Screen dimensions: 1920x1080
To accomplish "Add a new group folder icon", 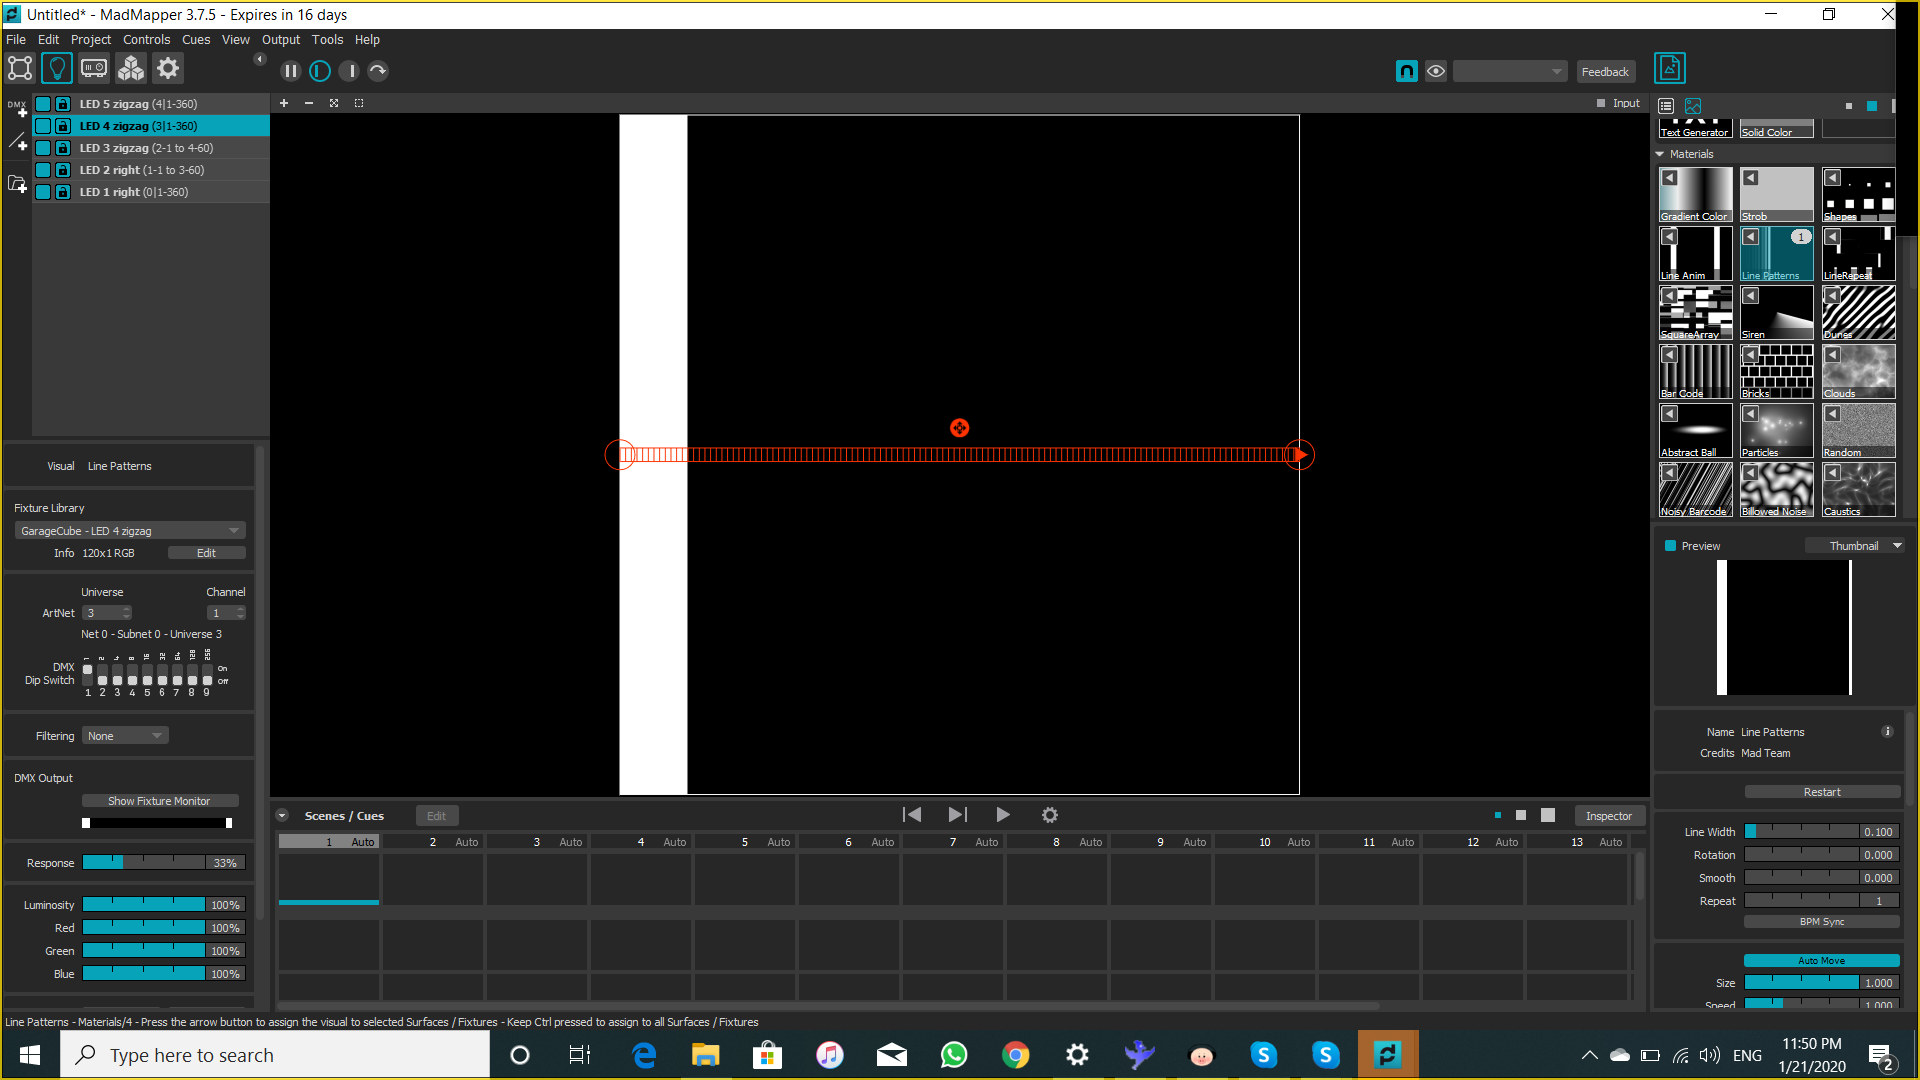I will click(17, 184).
